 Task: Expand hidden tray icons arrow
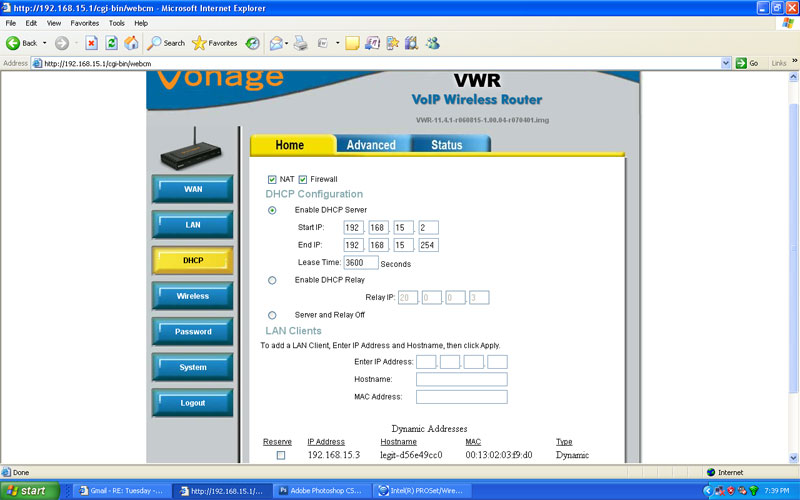pyautogui.click(x=707, y=491)
